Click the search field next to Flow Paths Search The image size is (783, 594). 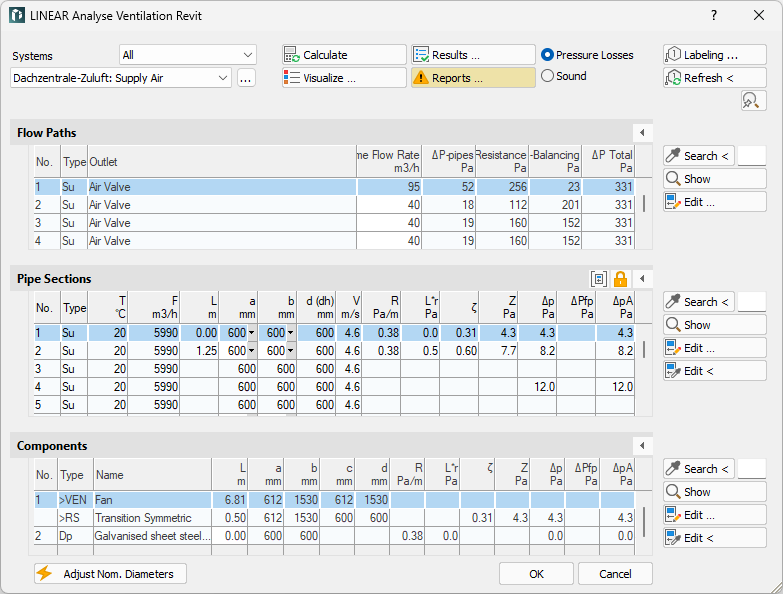752,156
